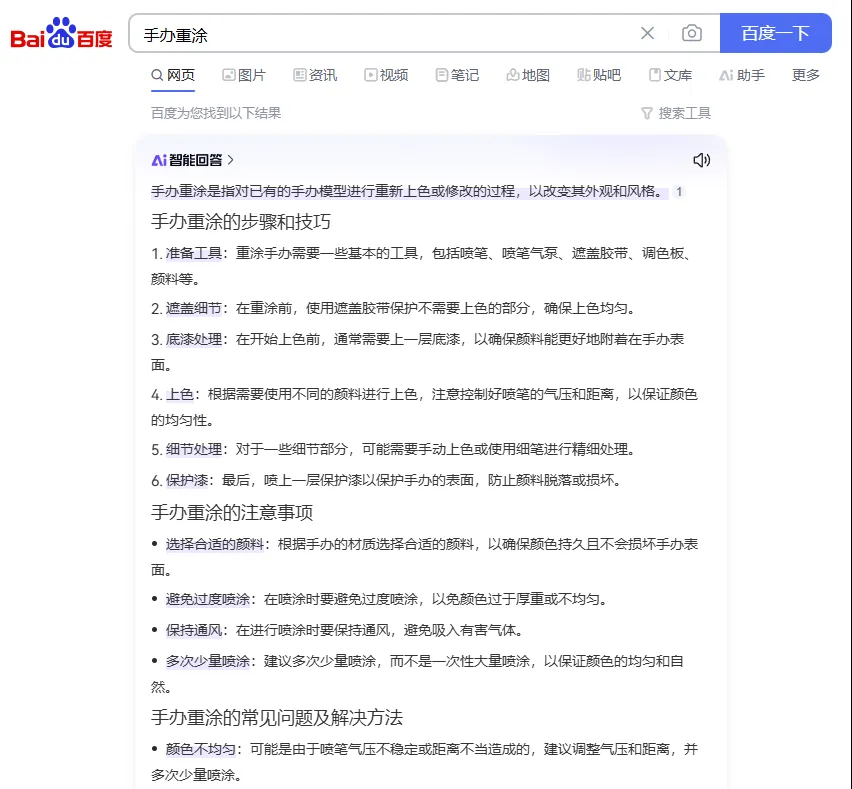This screenshot has width=852, height=789.
Task: Open the 搜索工具 filter
Action: (x=676, y=113)
